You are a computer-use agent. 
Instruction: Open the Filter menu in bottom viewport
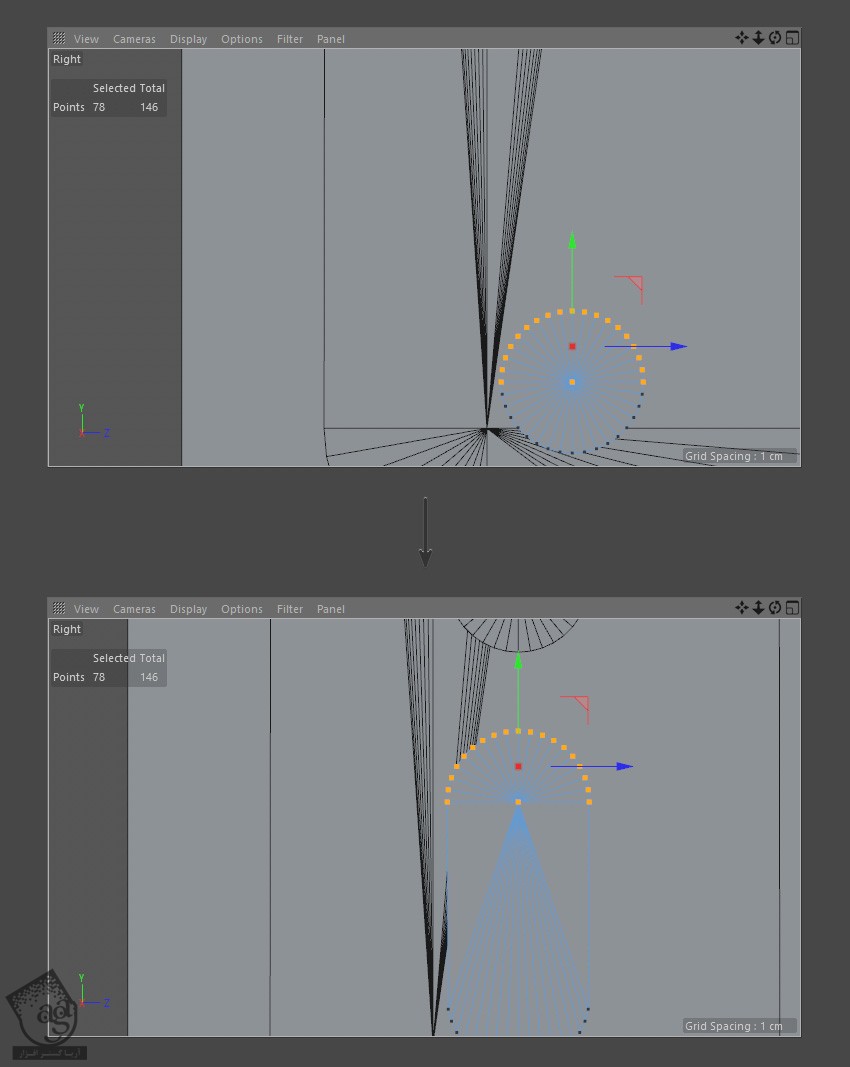coord(290,609)
